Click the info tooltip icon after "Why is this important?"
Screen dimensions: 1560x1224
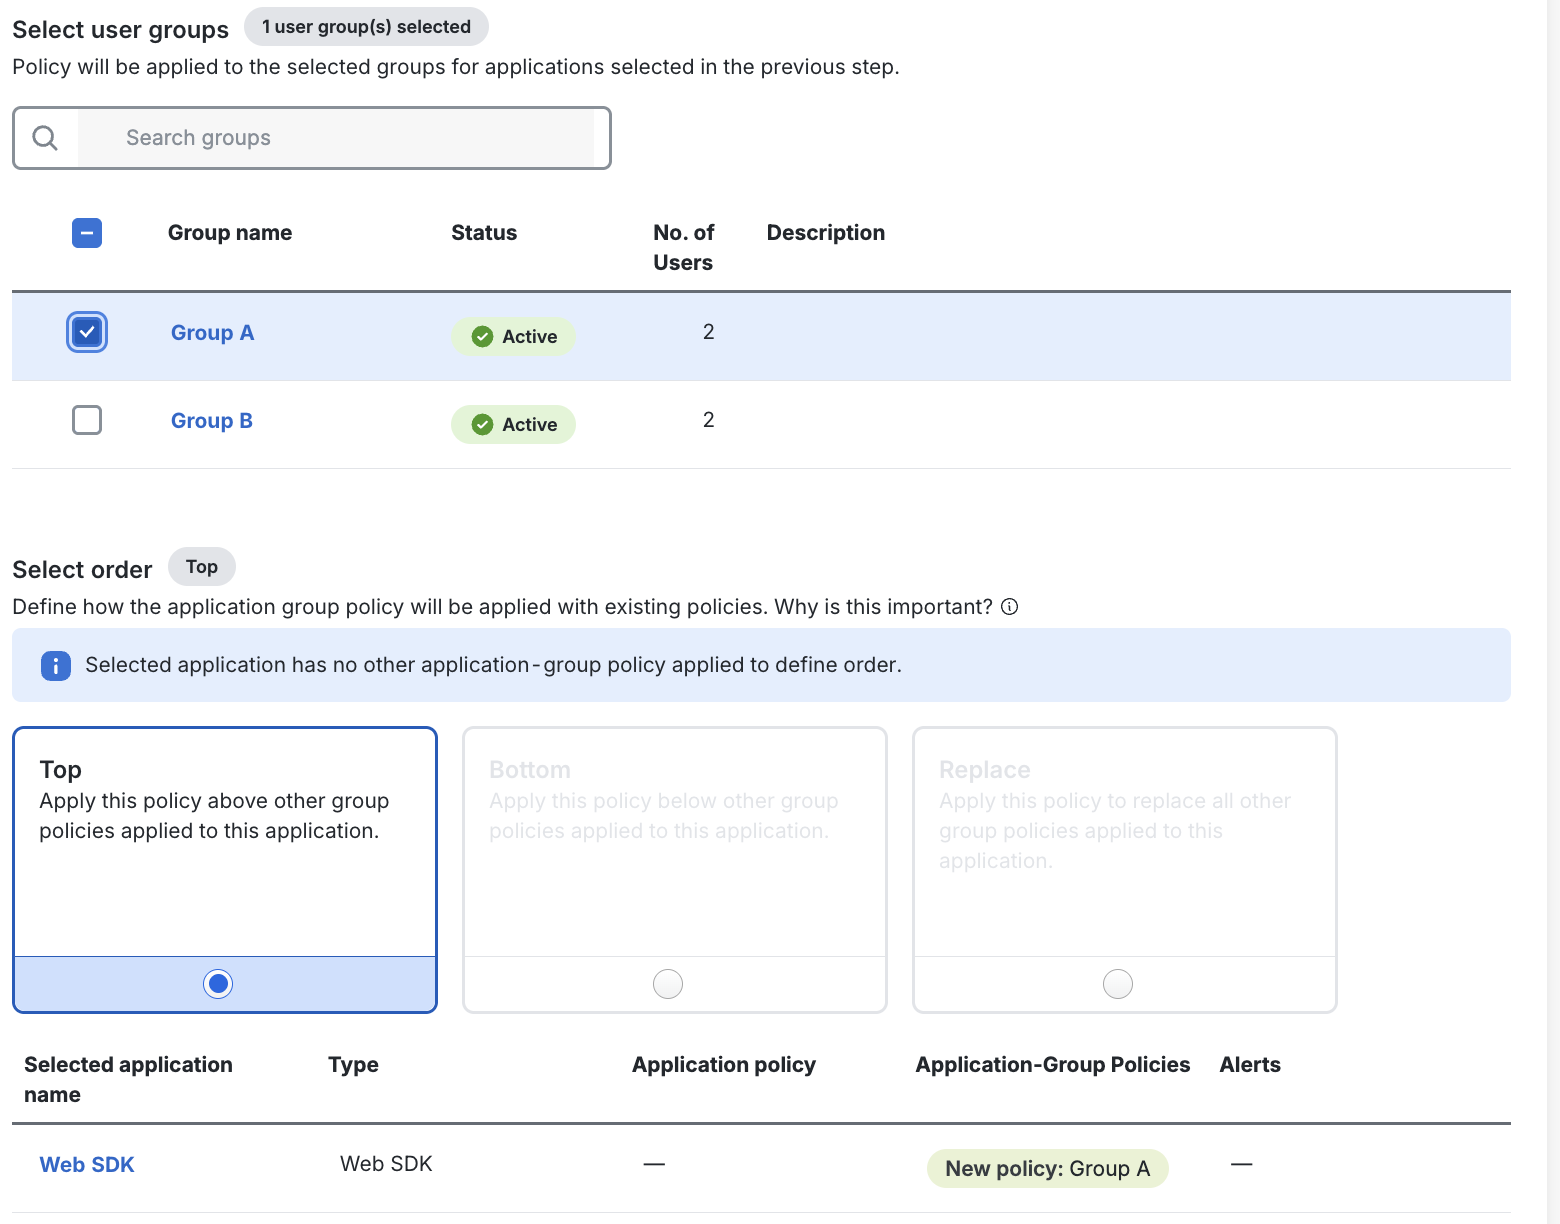pos(1009,606)
